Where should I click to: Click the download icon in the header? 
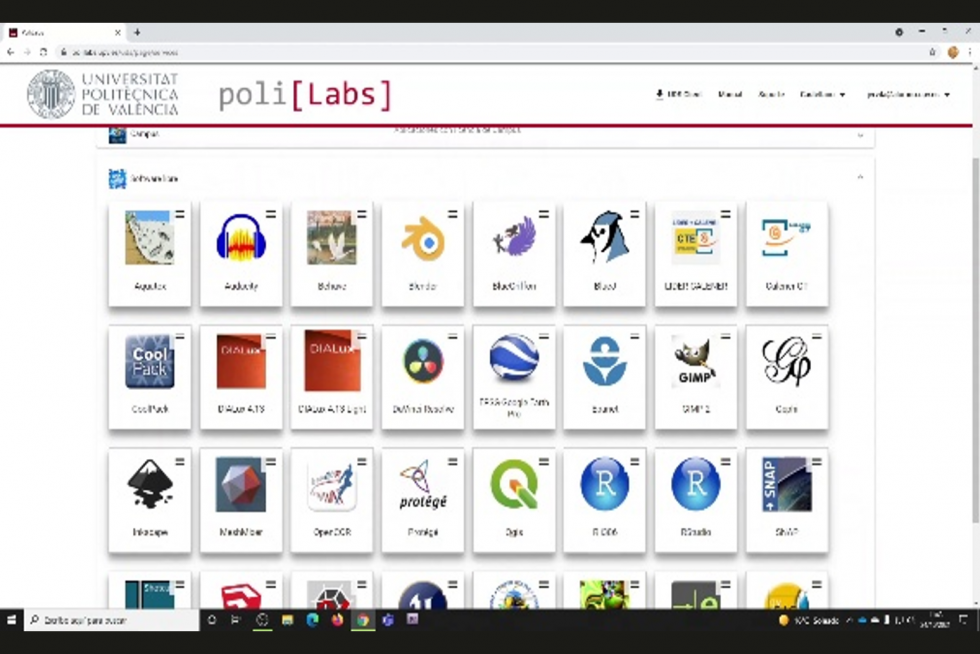pyautogui.click(x=659, y=94)
